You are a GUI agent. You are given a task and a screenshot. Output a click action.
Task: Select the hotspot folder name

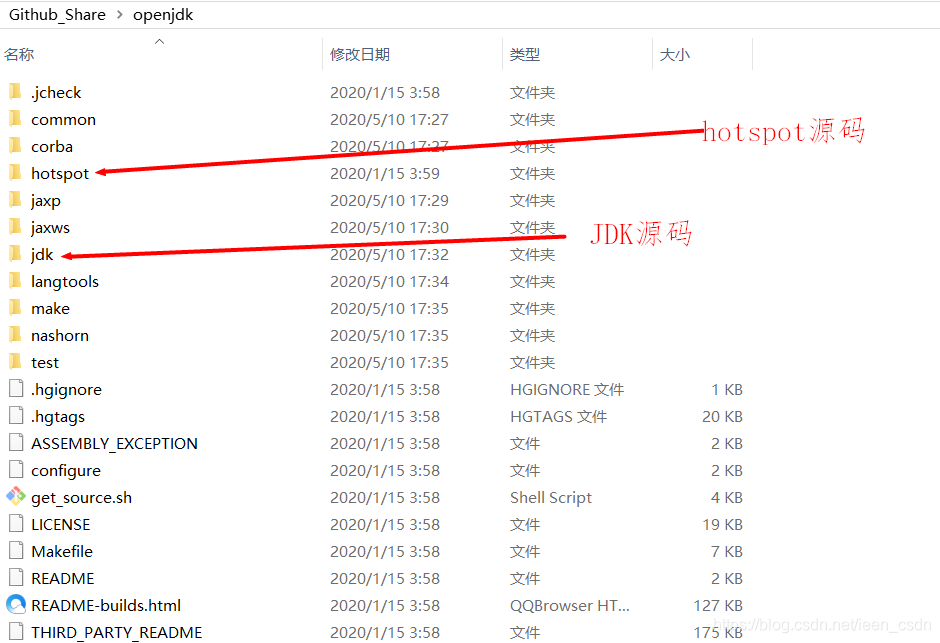pos(60,174)
